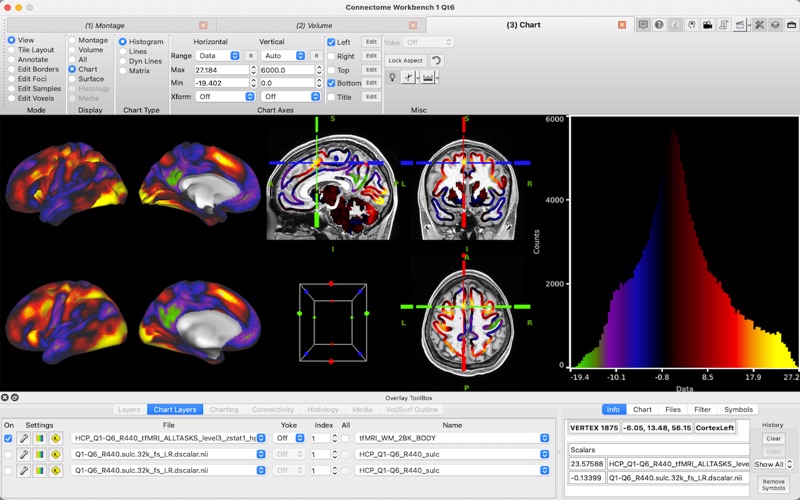Viewport: 800px width, 500px height.
Task: Open wrench settings for third chart layer
Action: pos(23,470)
